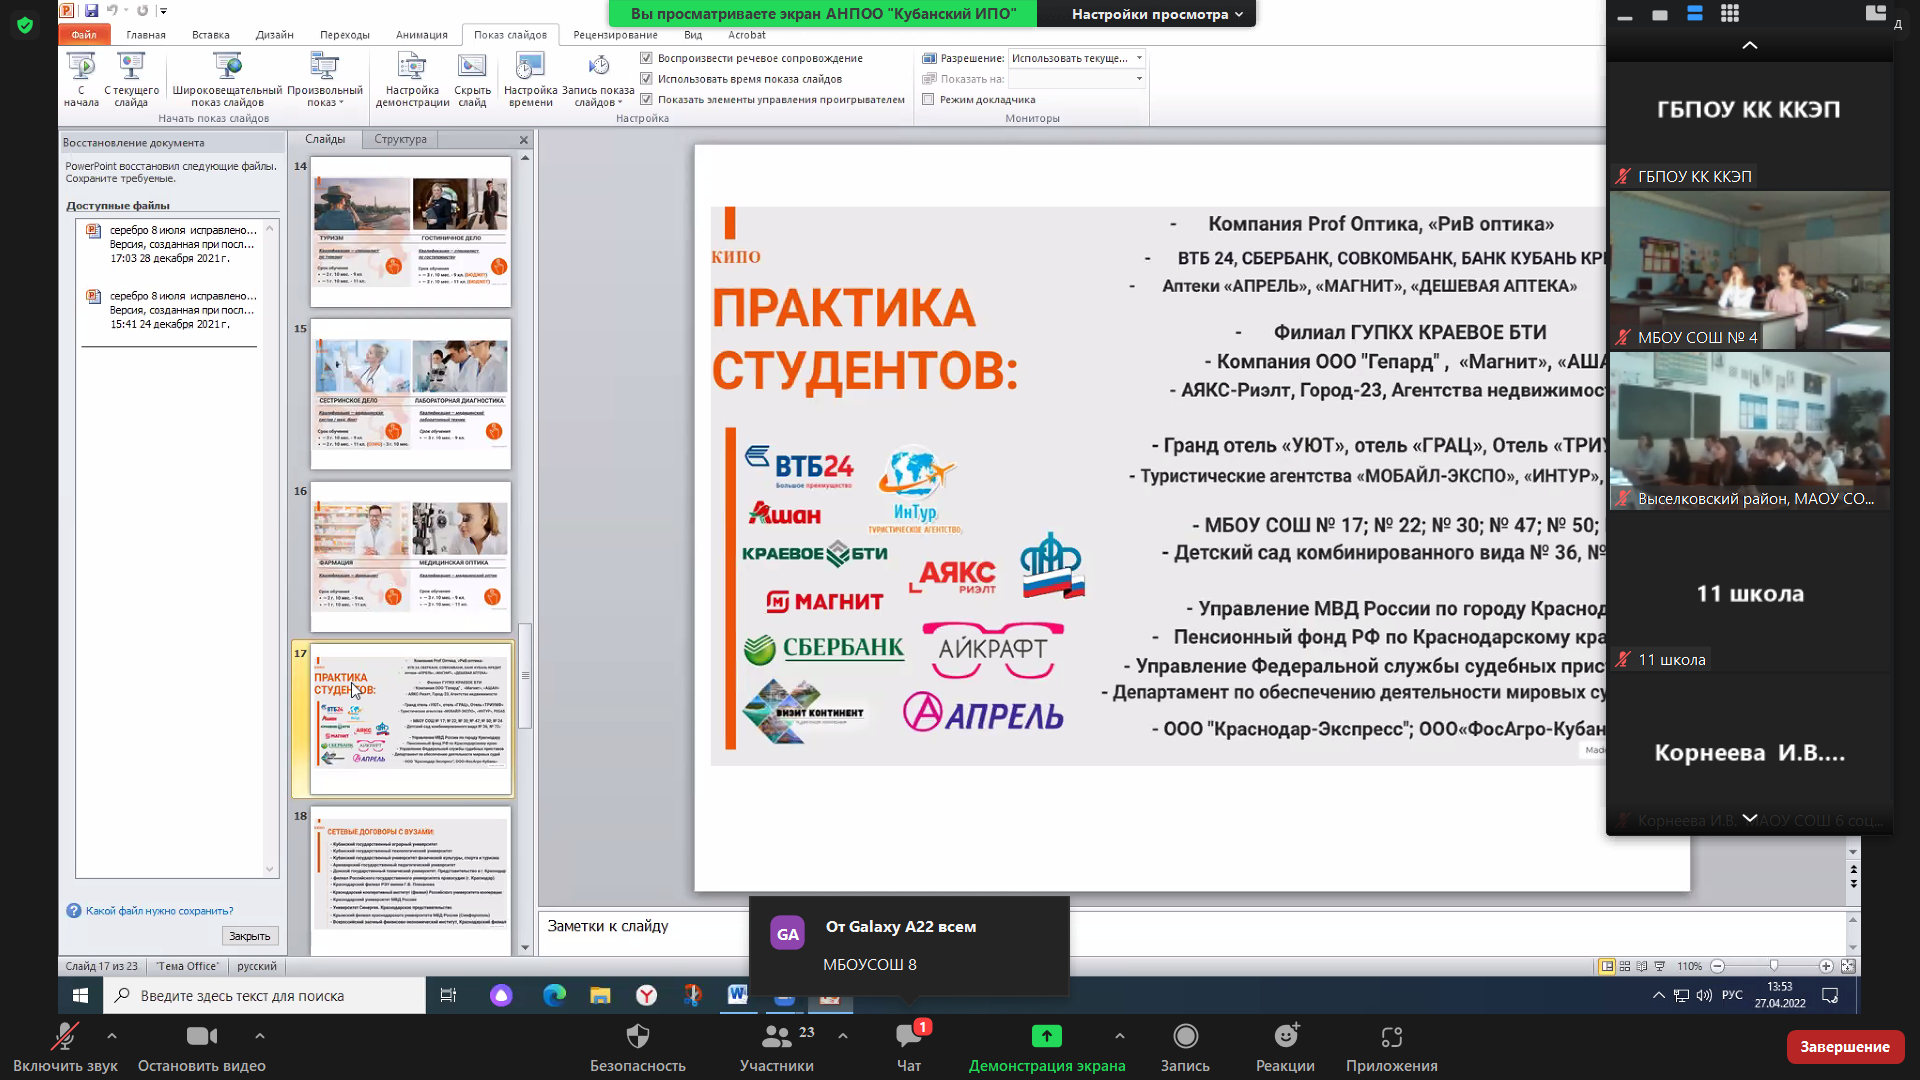1920x1080 pixels.
Task: Click zoom slider handle in status bar
Action: (1774, 966)
